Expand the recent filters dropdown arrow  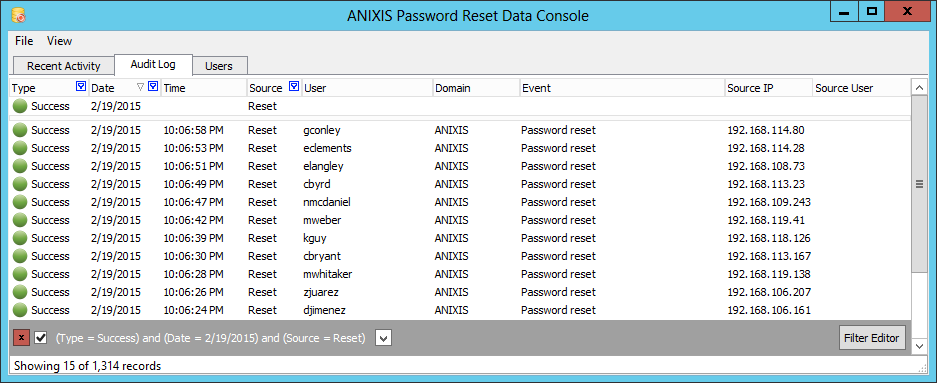(x=384, y=338)
